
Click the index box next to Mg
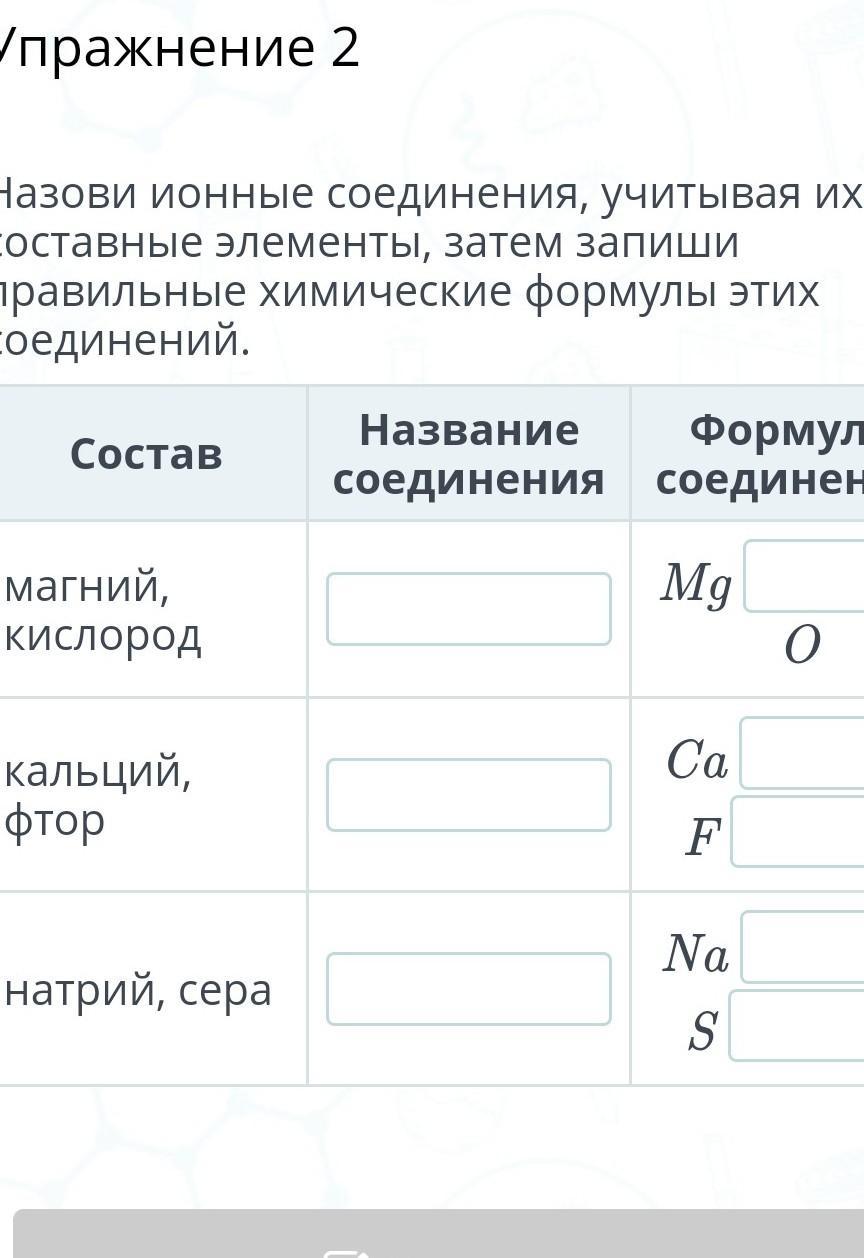click(805, 577)
